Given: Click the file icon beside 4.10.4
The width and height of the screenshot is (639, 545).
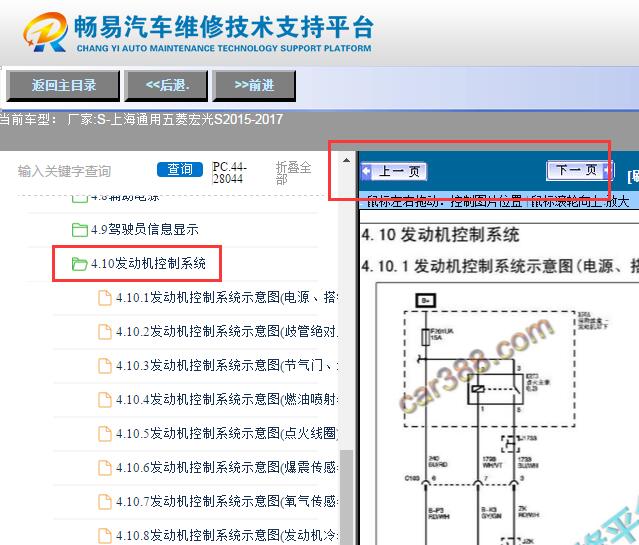Looking at the screenshot, I should pos(105,400).
